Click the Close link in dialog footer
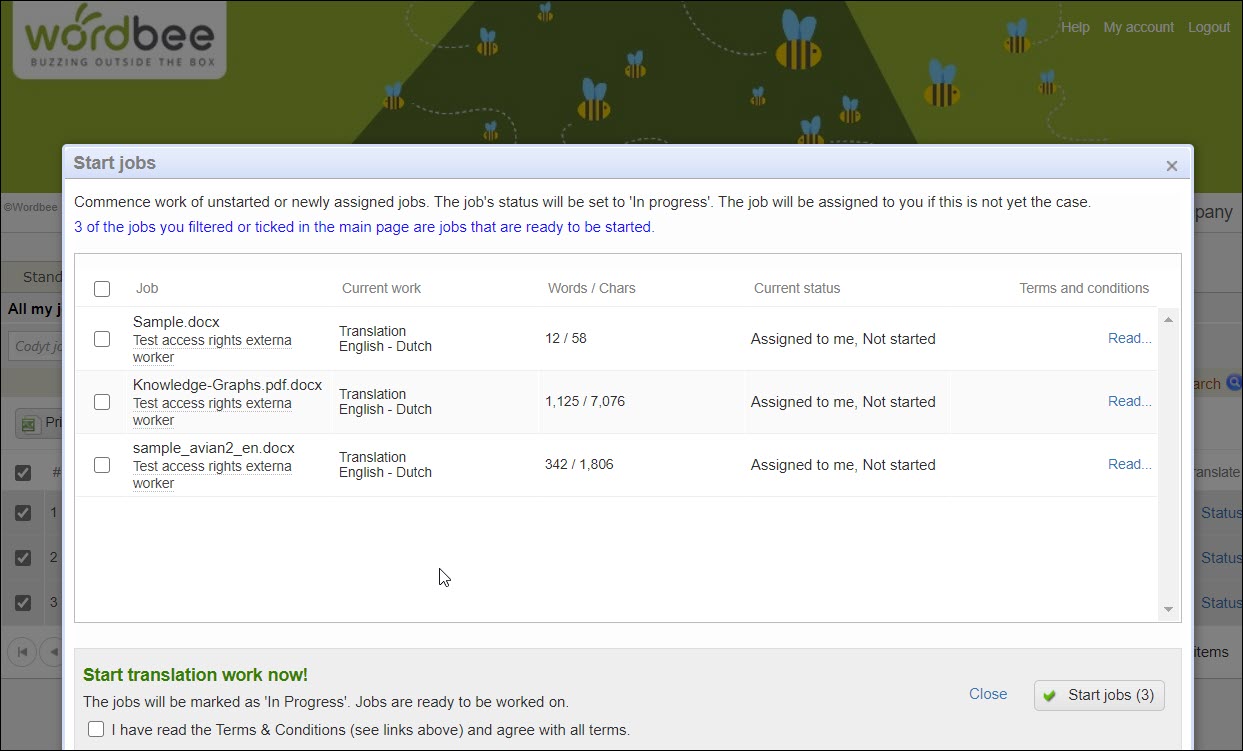Image resolution: width=1243 pixels, height=751 pixels. tap(987, 694)
